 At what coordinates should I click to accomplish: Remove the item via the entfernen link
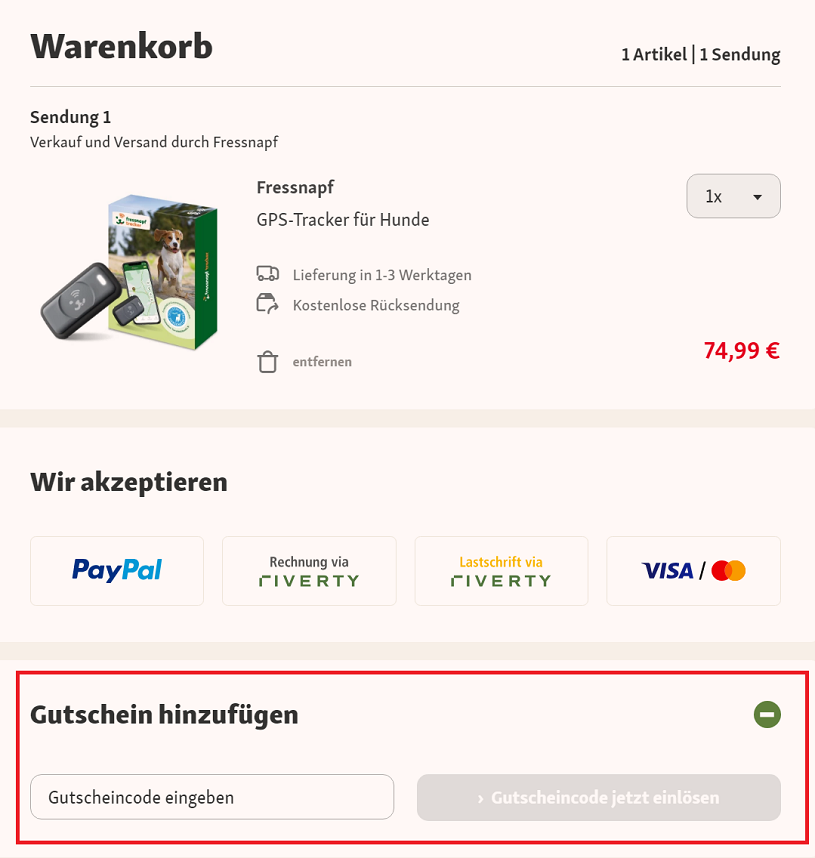point(320,361)
